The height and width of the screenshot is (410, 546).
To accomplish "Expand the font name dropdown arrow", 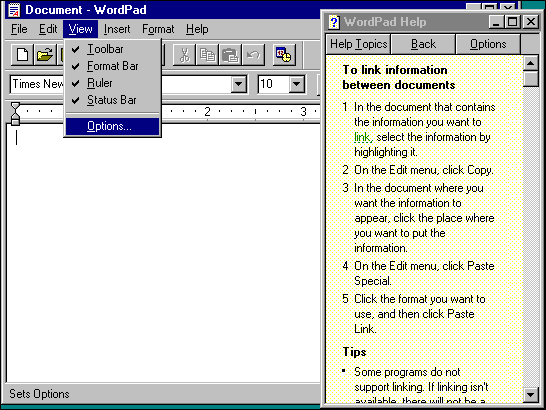I will (x=239, y=84).
